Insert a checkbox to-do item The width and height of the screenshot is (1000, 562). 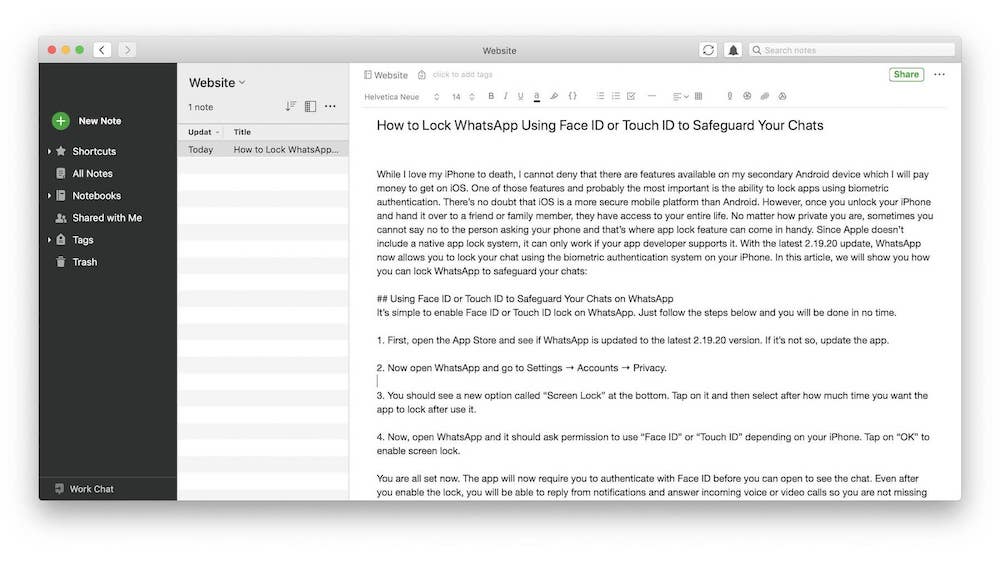(631, 97)
